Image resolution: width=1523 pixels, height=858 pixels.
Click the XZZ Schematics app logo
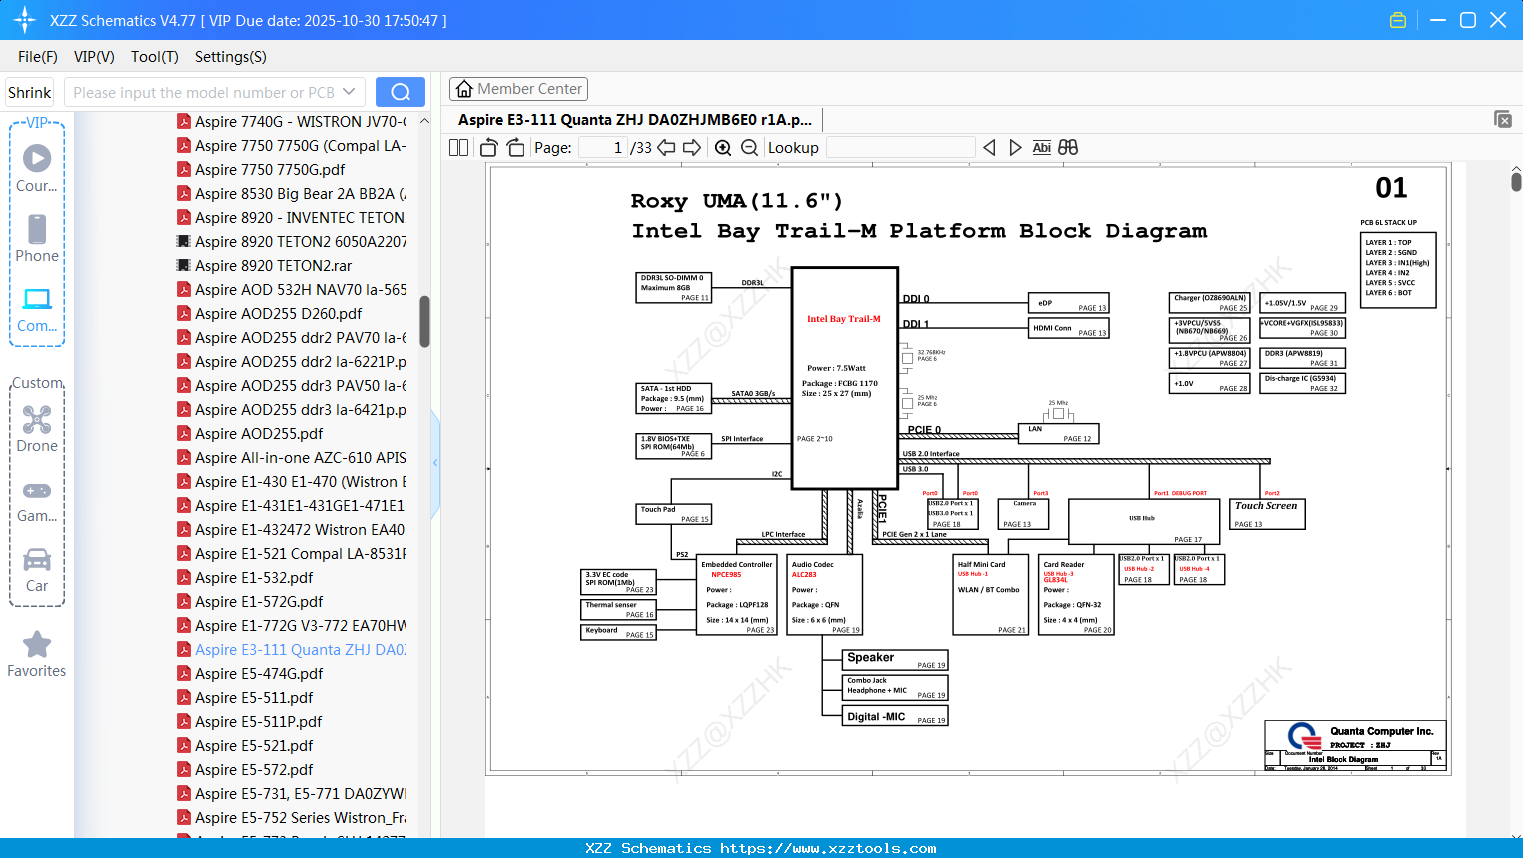pos(25,20)
